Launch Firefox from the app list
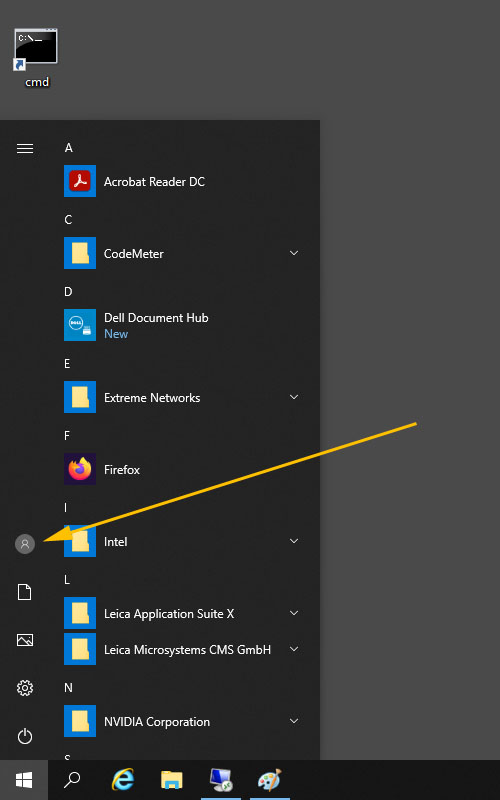 point(80,469)
